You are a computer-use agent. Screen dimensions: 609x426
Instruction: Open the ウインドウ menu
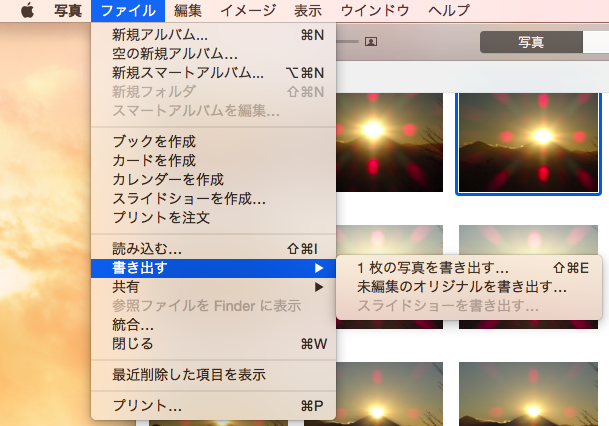375,10
